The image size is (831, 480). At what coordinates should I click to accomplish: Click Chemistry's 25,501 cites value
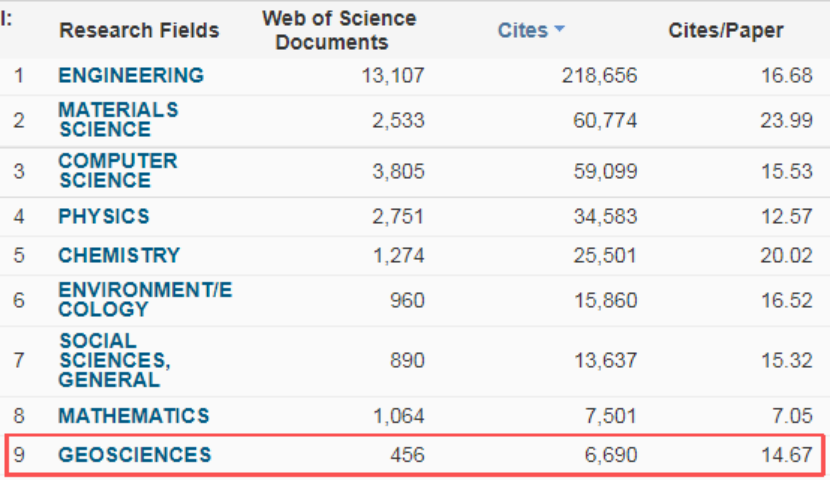click(x=601, y=255)
